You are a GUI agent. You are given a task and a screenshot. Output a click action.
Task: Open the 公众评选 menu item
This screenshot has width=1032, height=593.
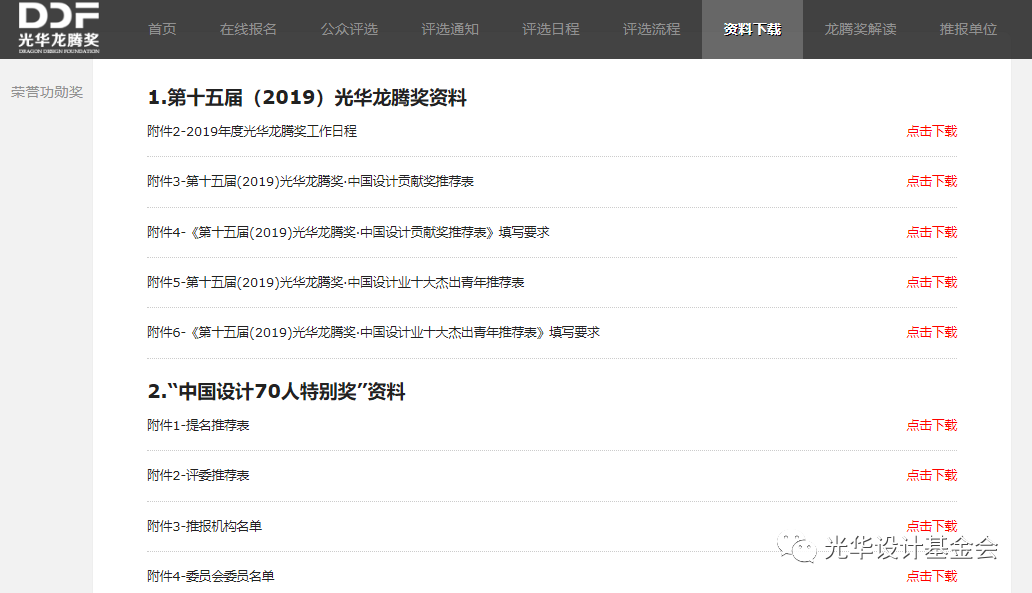(x=349, y=29)
